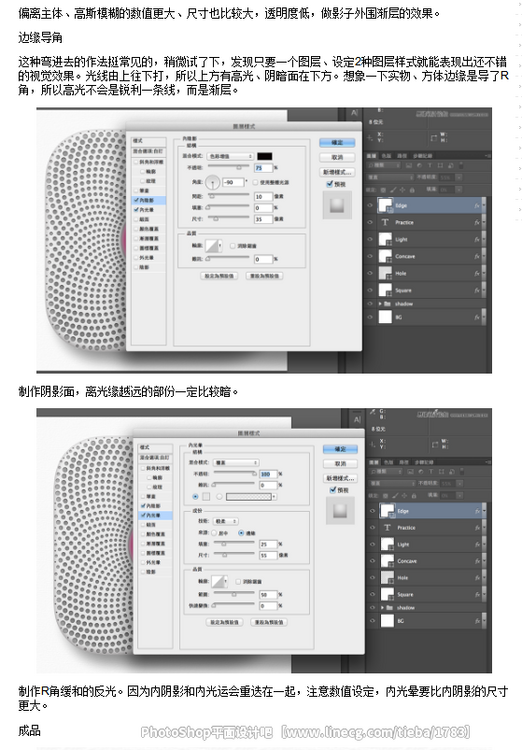Open contour picker arrow in Inner Glow dialog
Image resolution: width=522 pixels, height=750 pixels.
226,582
